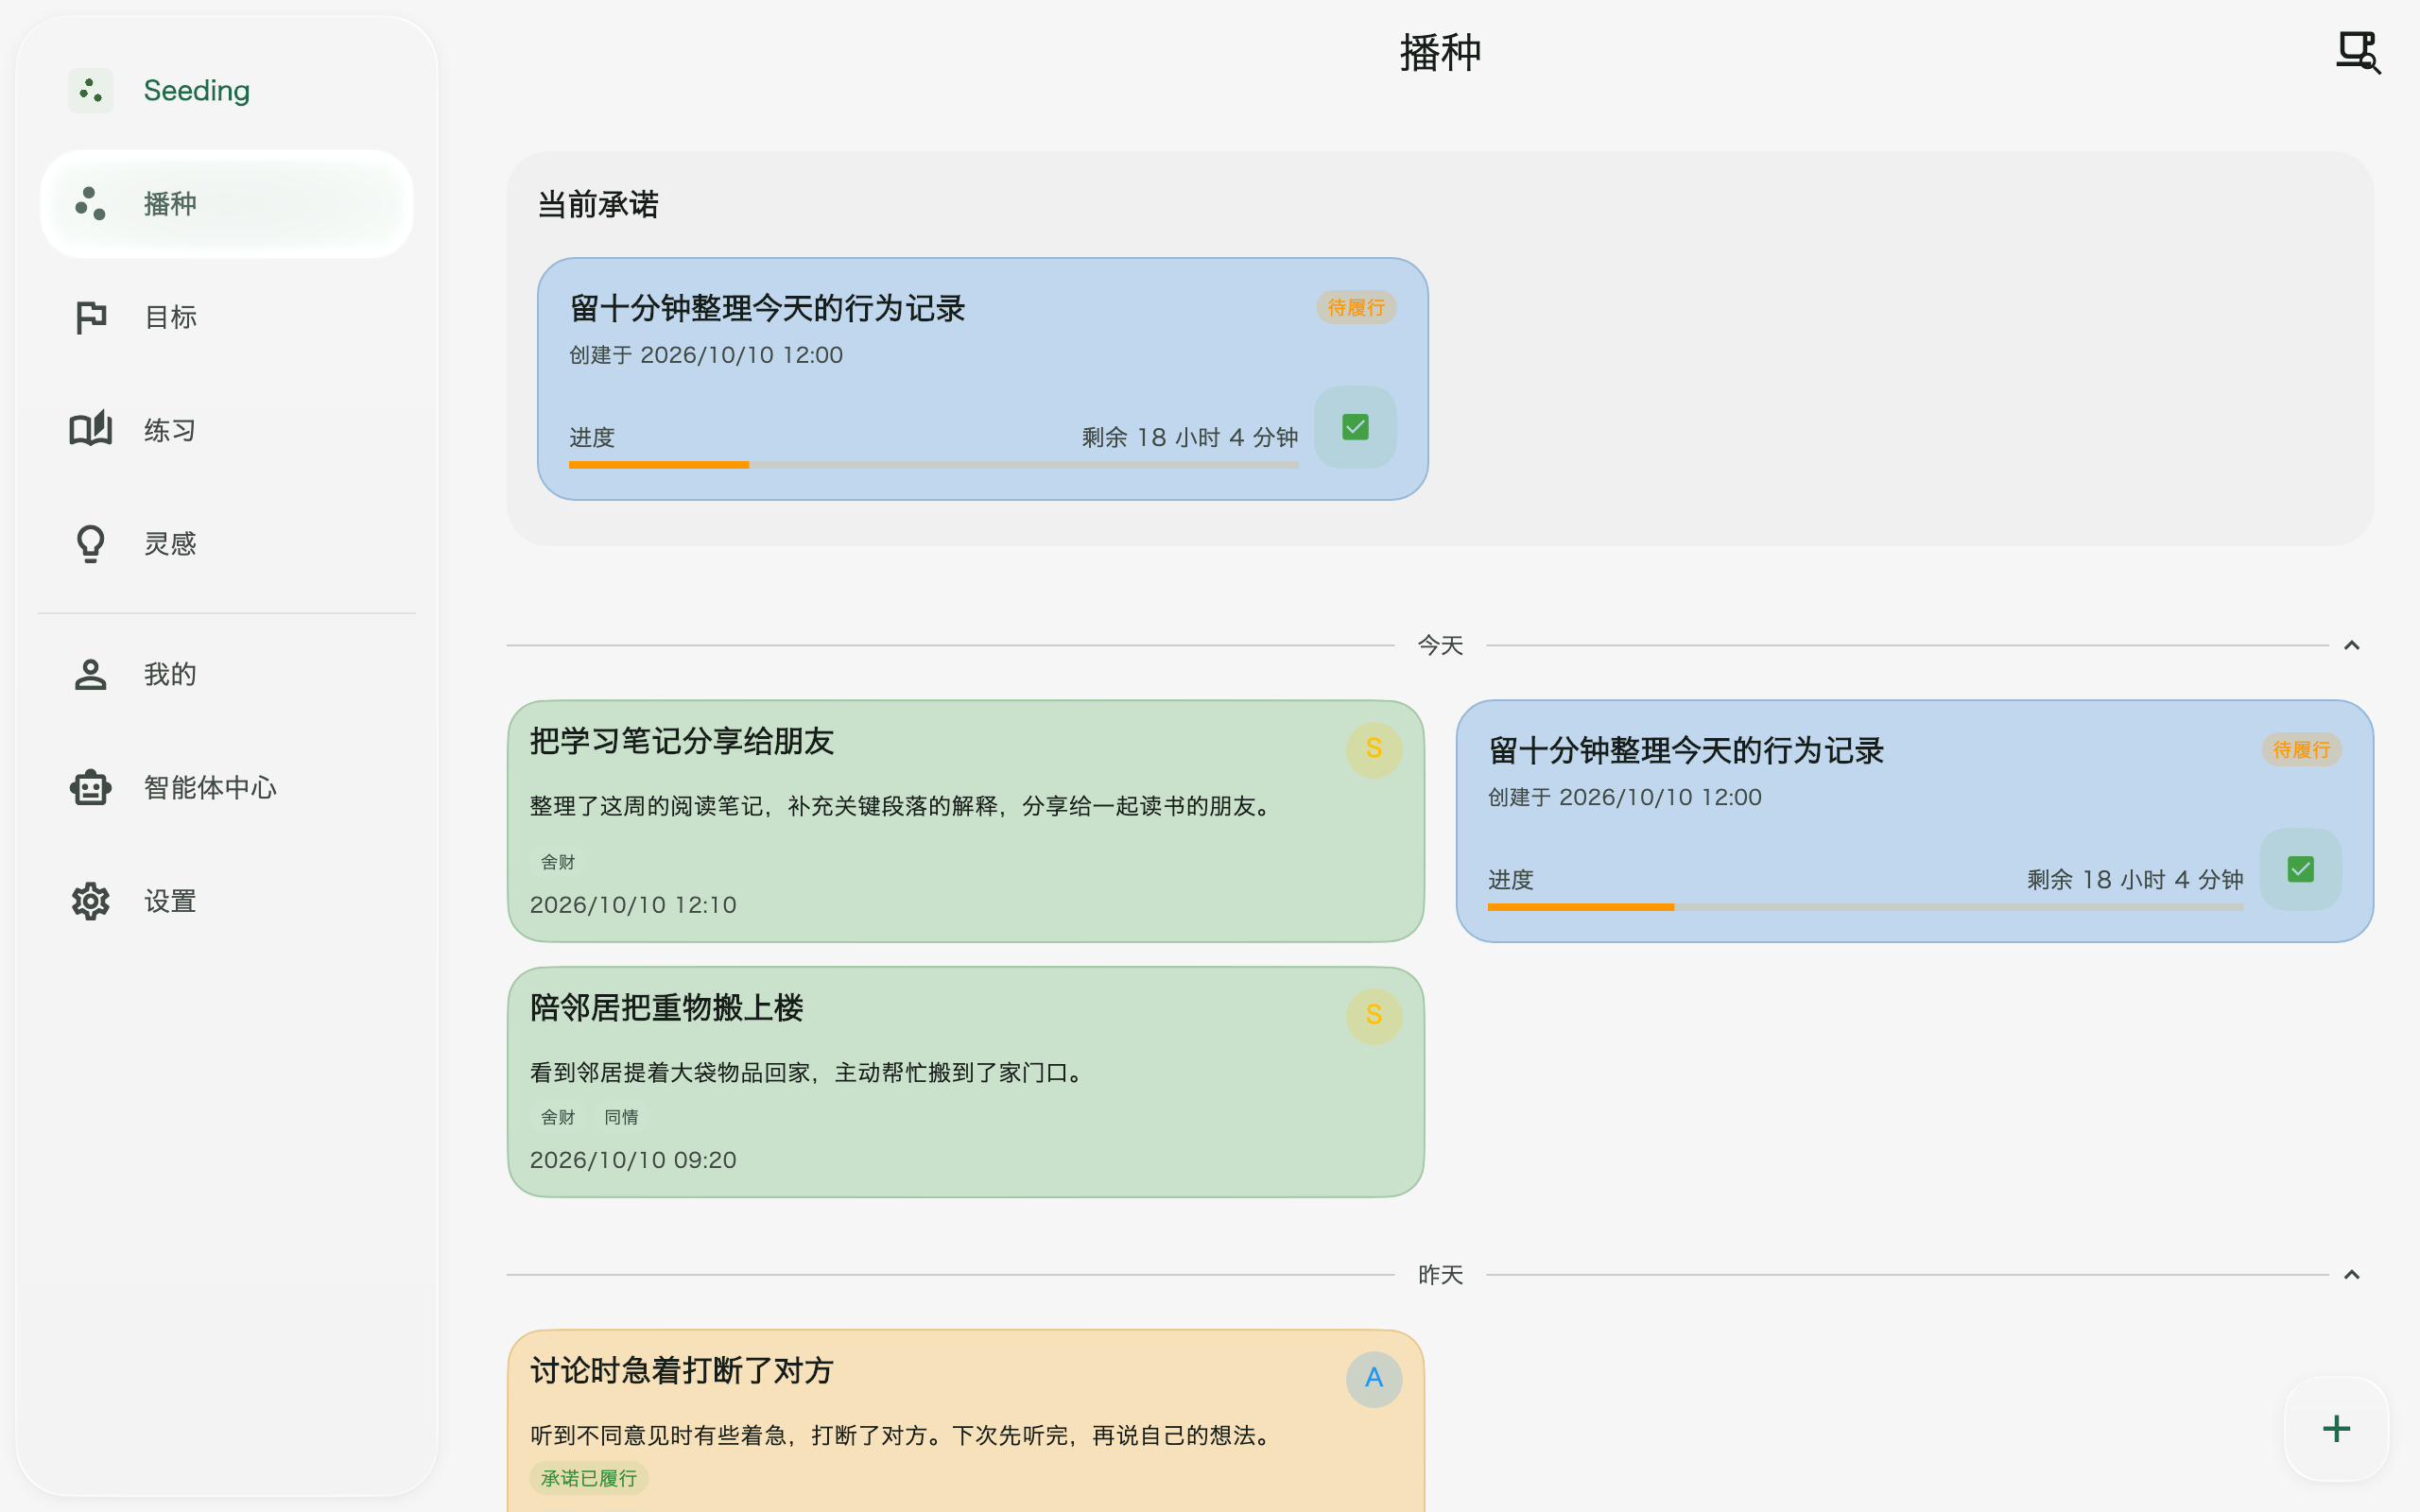Open the 设置 menu label
This screenshot has height=1512, width=2420.
pyautogui.click(x=170, y=901)
